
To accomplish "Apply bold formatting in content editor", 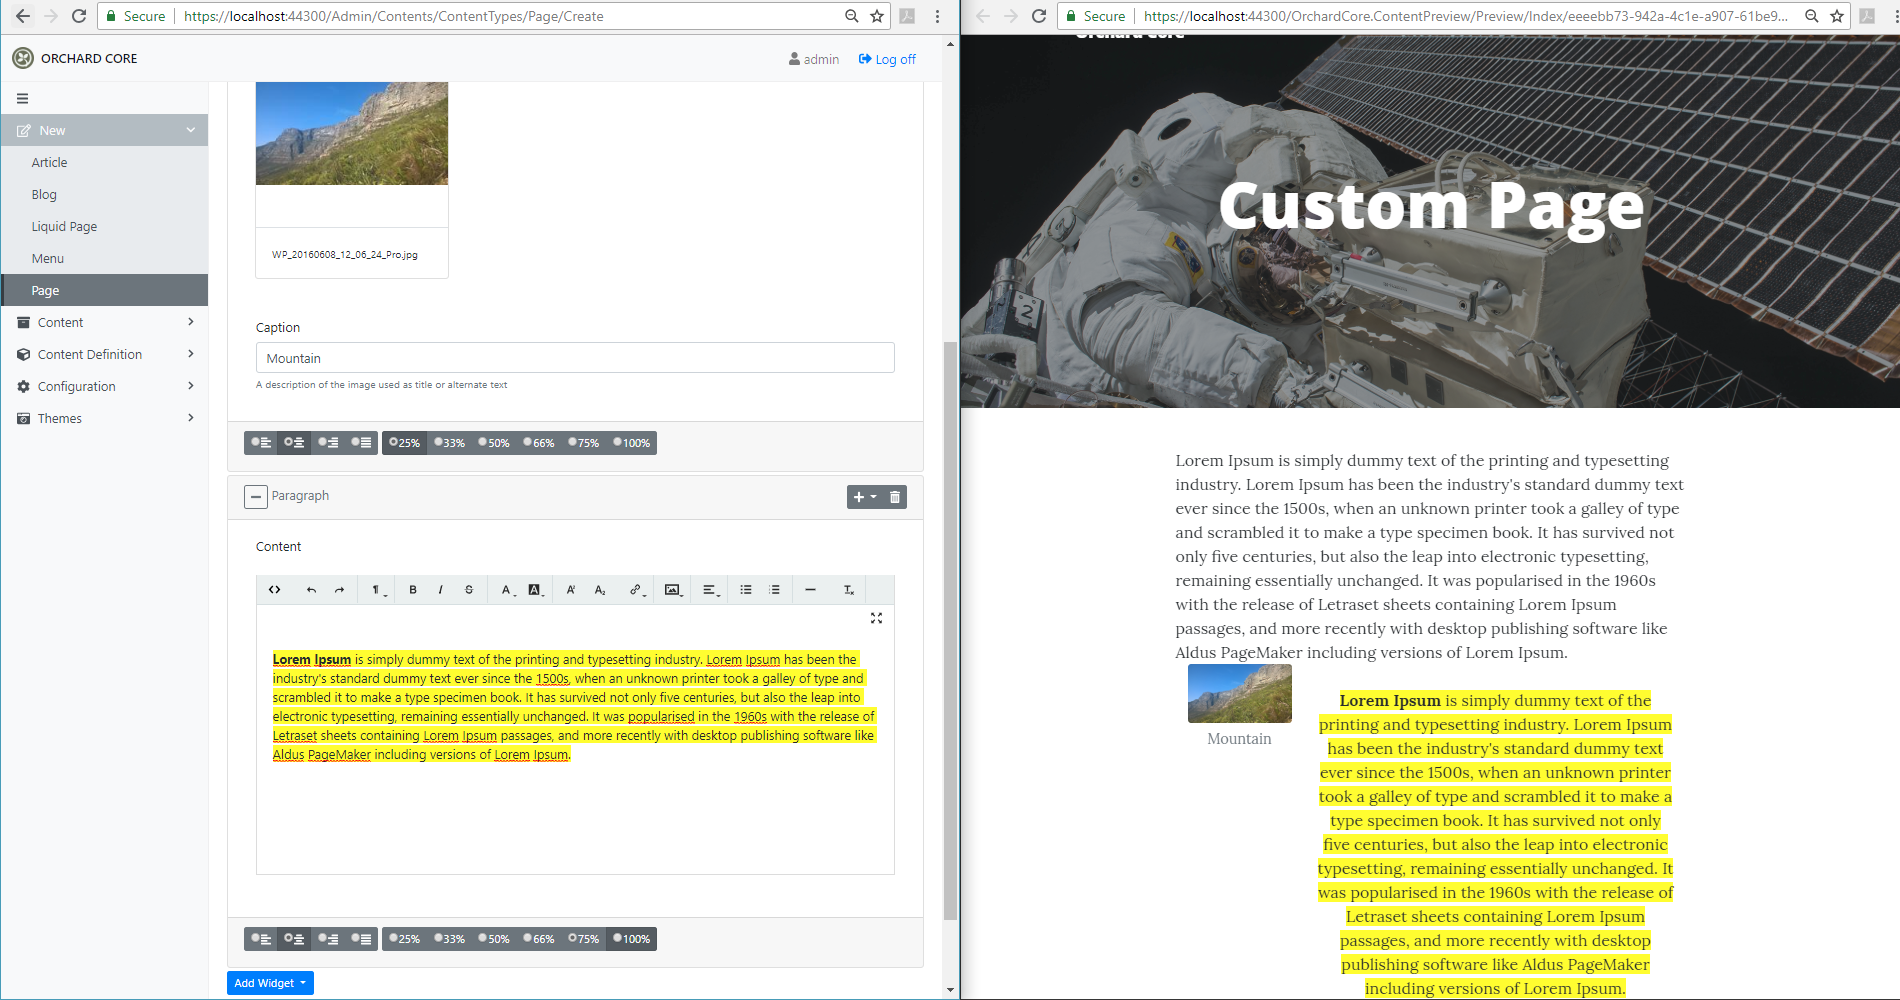I will click(x=412, y=590).
